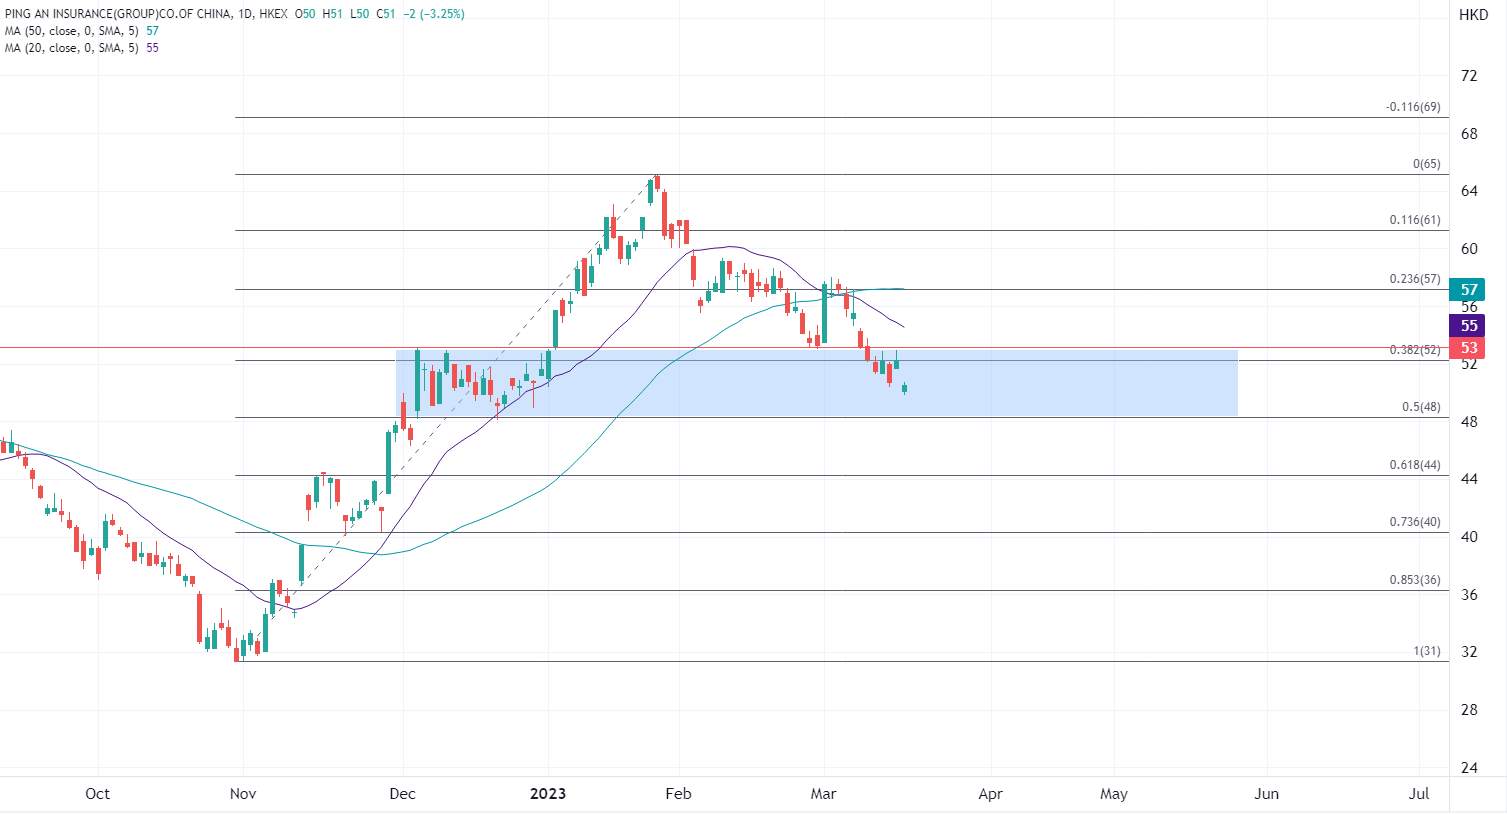Viewport: 1507px width, 814px height.
Task: Select the blue shaded support zone rectangle
Action: pyautogui.click(x=817, y=383)
